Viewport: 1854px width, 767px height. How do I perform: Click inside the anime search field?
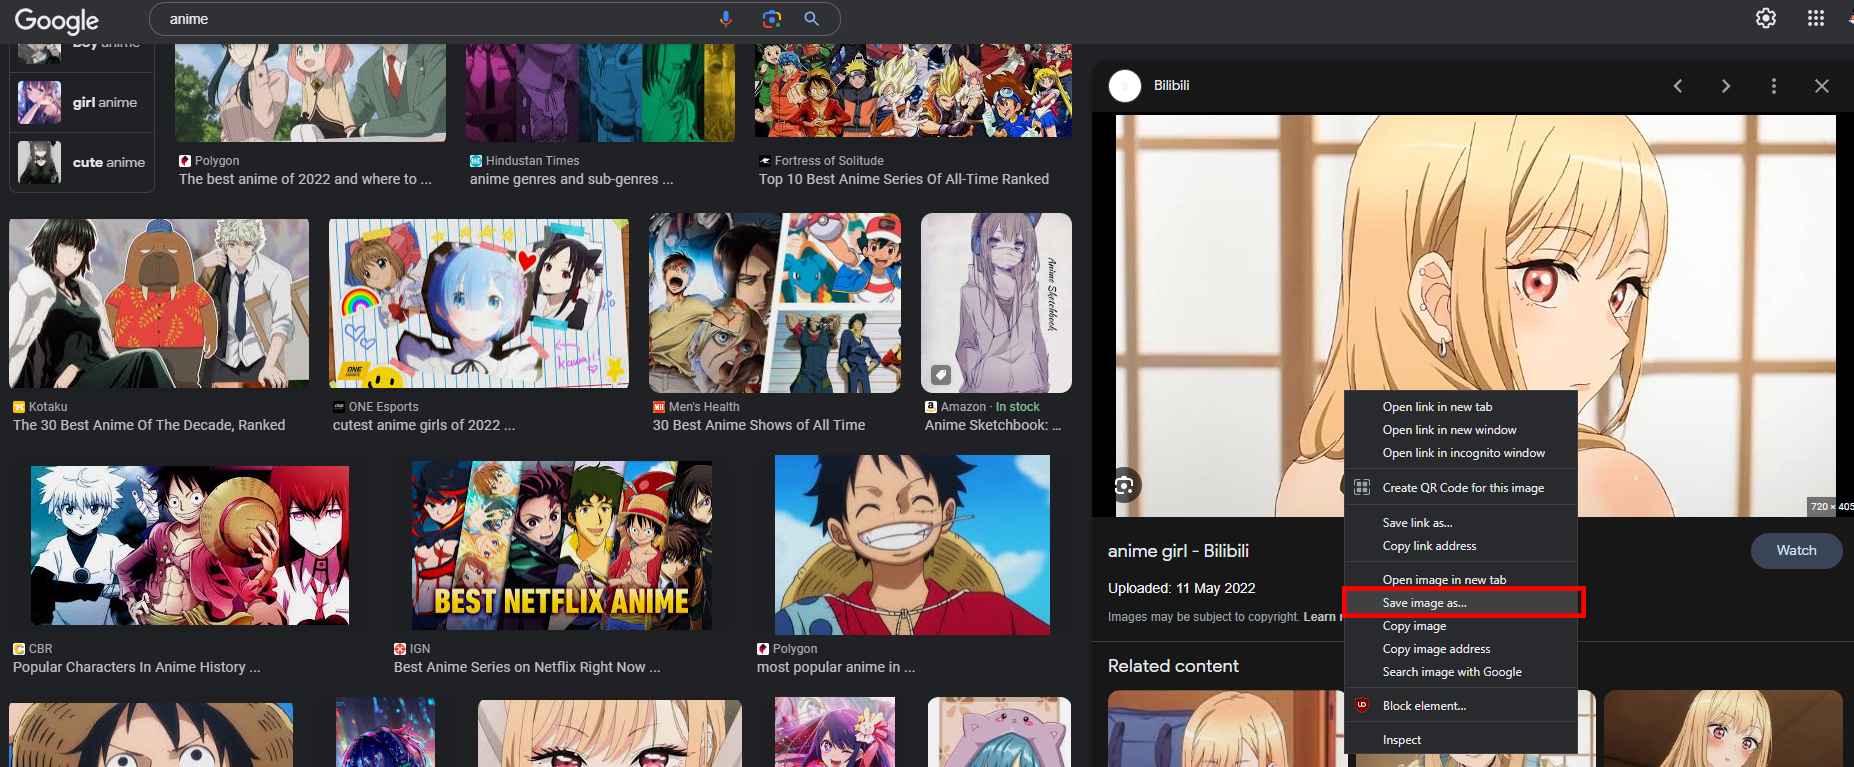[430, 19]
